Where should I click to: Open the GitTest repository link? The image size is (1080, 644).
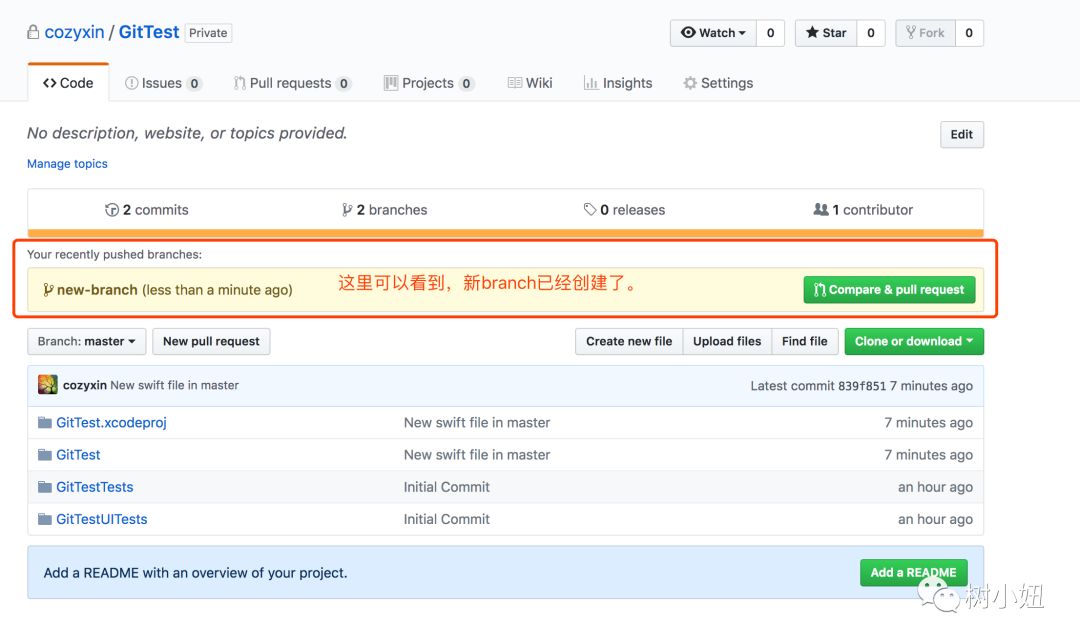(149, 32)
